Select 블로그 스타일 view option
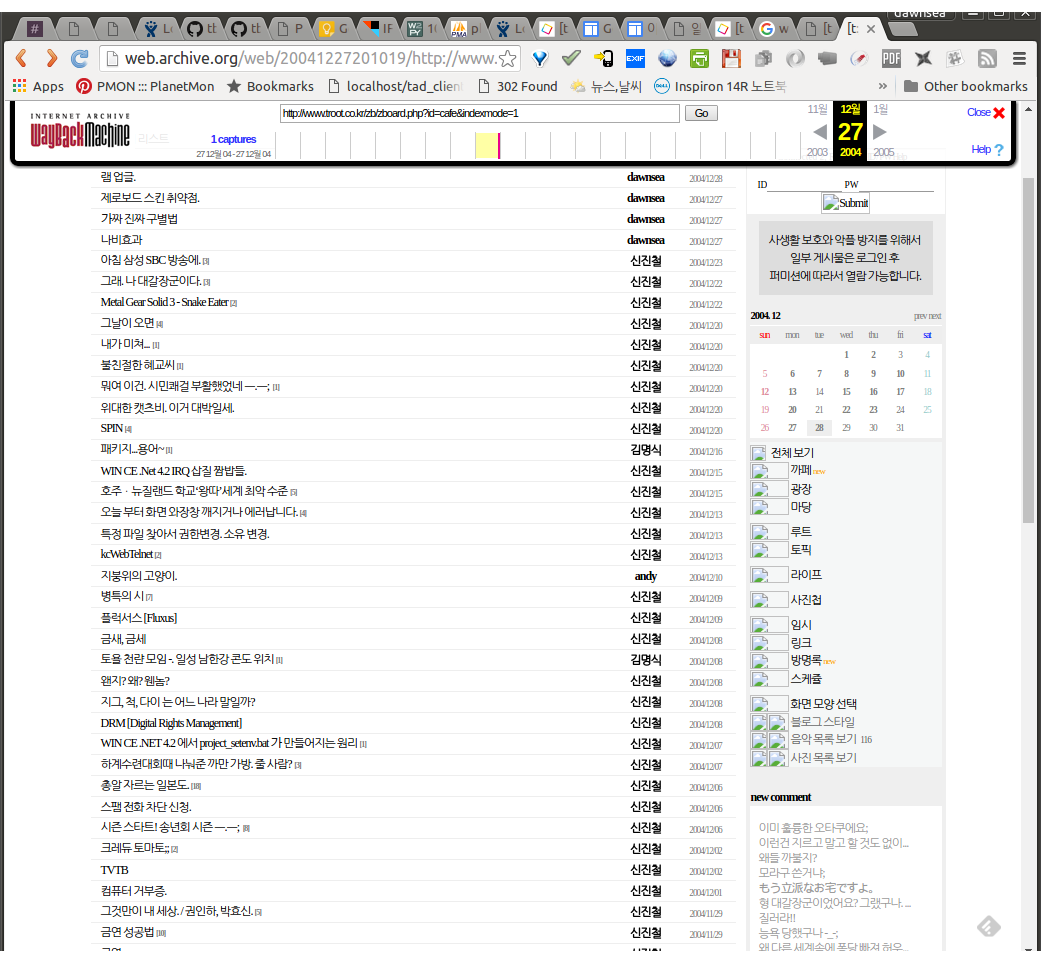The width and height of the screenshot is (1041, 963). point(823,722)
